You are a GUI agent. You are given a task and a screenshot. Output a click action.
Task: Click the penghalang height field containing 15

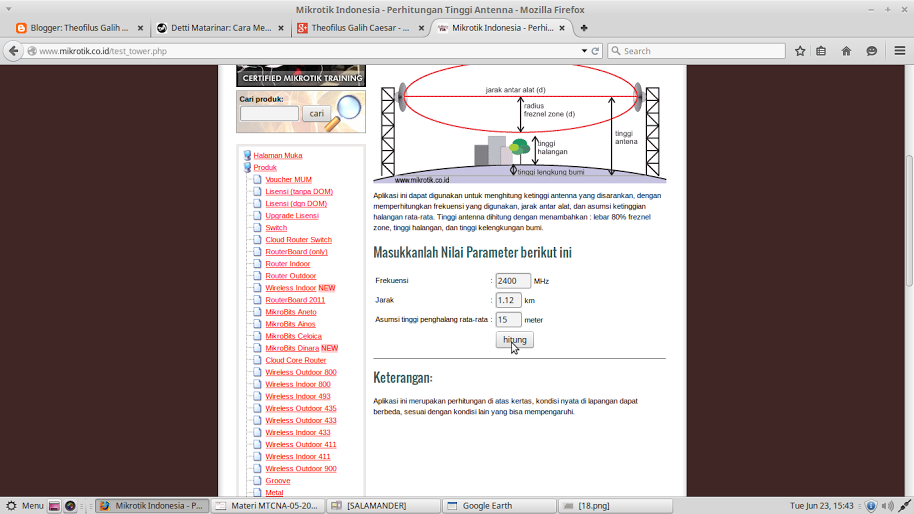508,319
